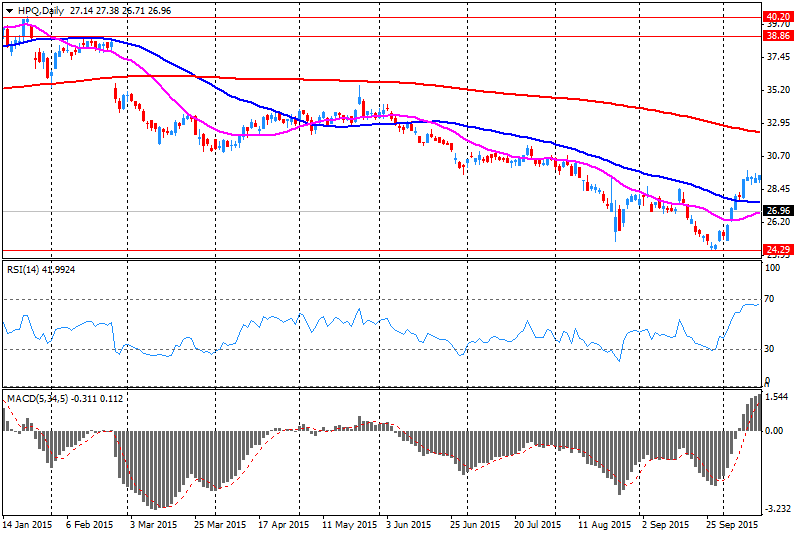Image resolution: width=801 pixels, height=533 pixels.
Task: Select the 38.86 red price level label
Action: (779, 36)
